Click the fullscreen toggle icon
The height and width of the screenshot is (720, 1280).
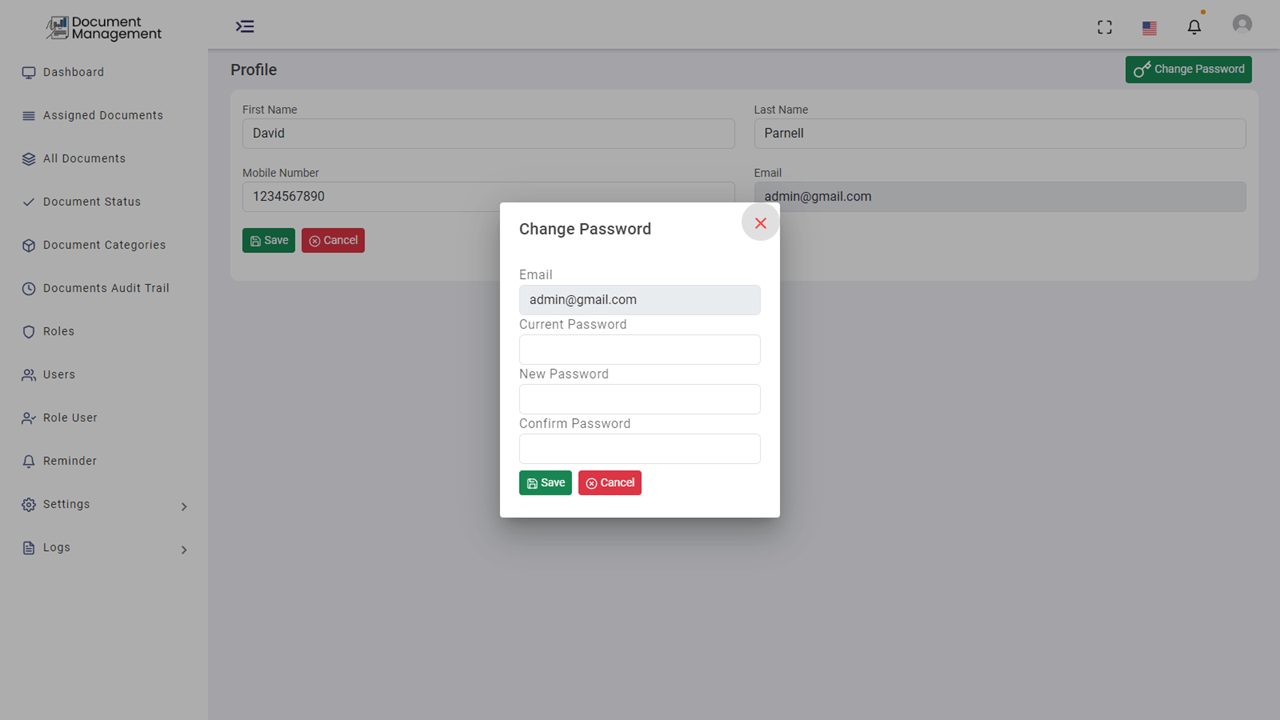click(x=1104, y=27)
